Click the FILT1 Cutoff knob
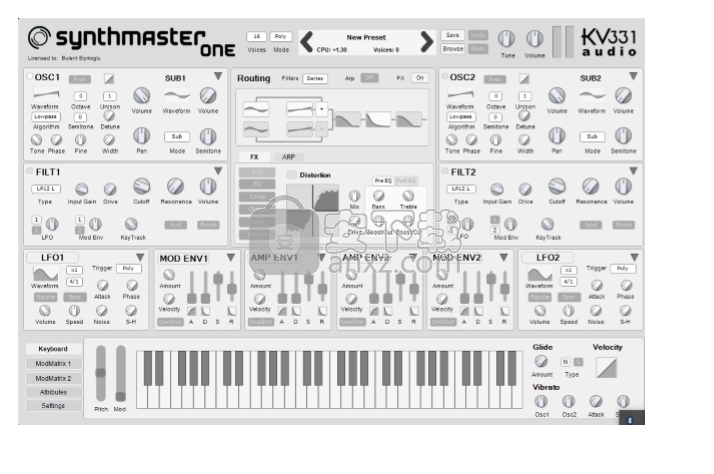 point(142,186)
